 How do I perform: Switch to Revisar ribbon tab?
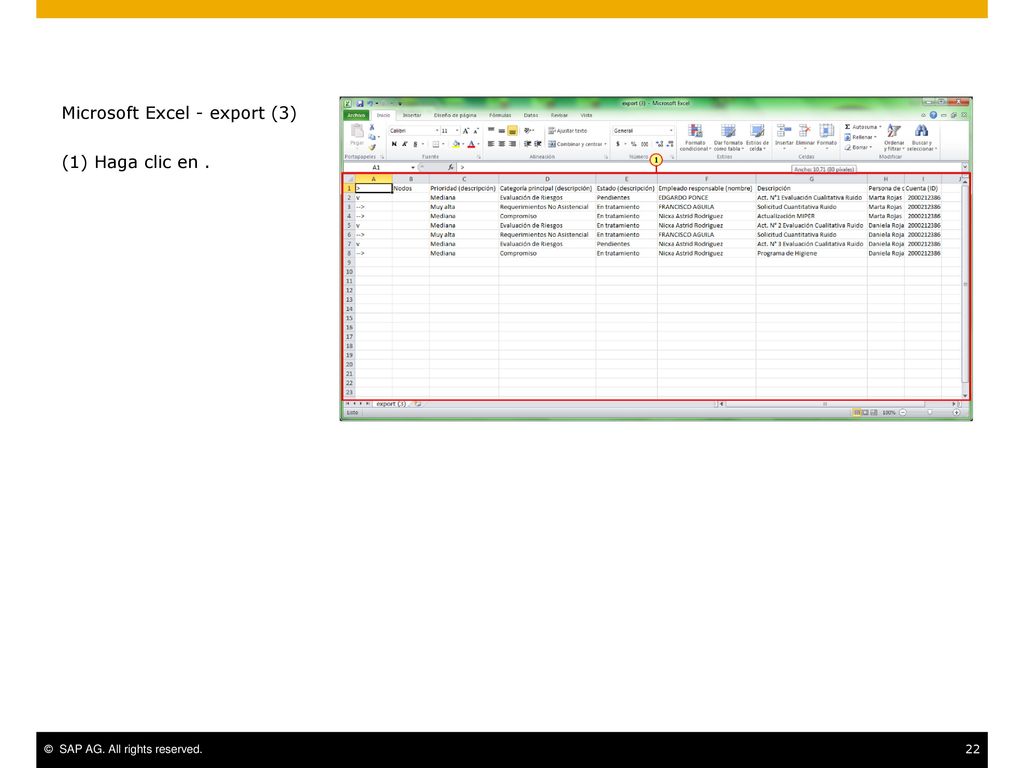559,115
